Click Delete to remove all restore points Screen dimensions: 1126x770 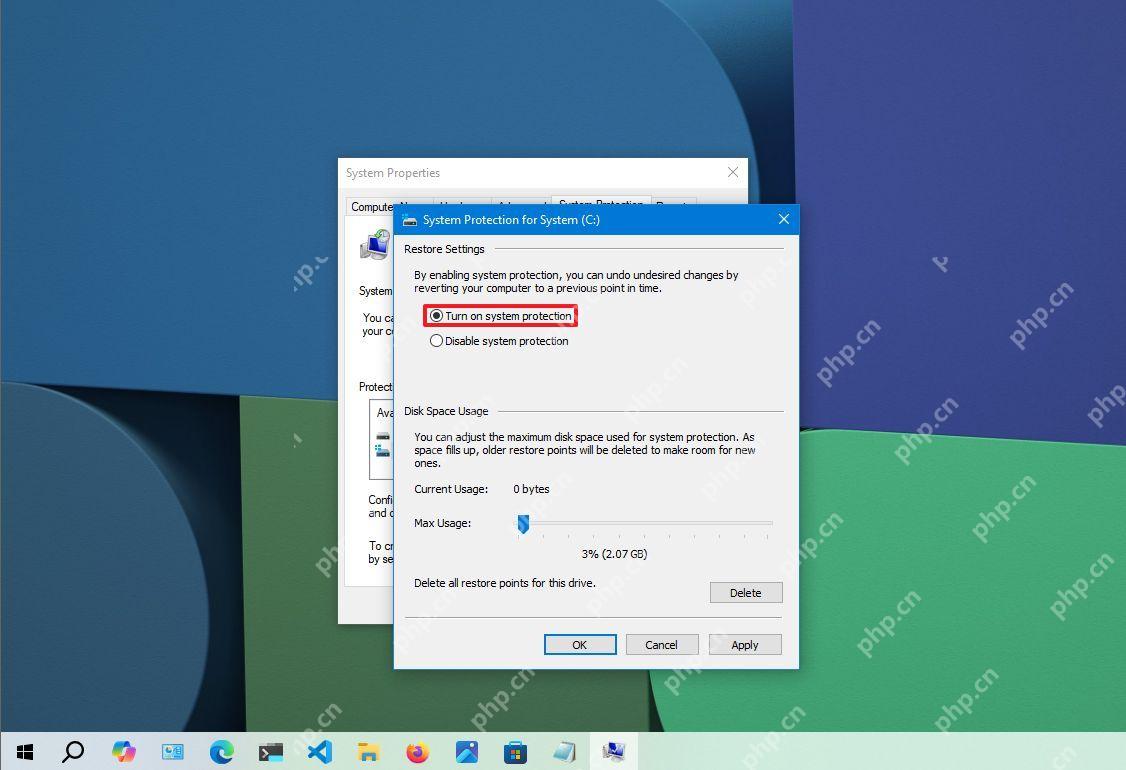pyautogui.click(x=745, y=593)
